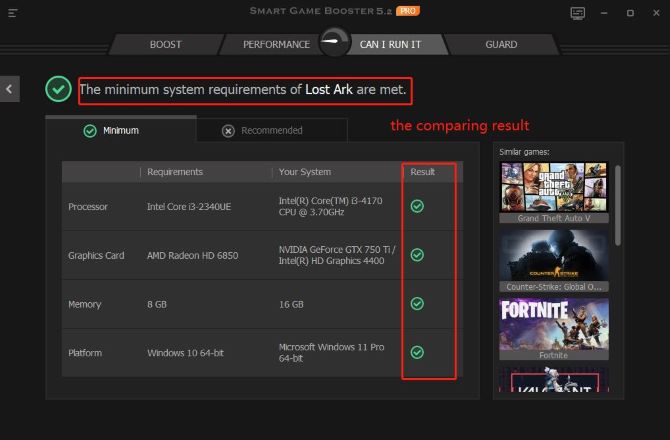670x440 pixels.
Task: Switch to the BOOST tab
Action: pyautogui.click(x=166, y=44)
